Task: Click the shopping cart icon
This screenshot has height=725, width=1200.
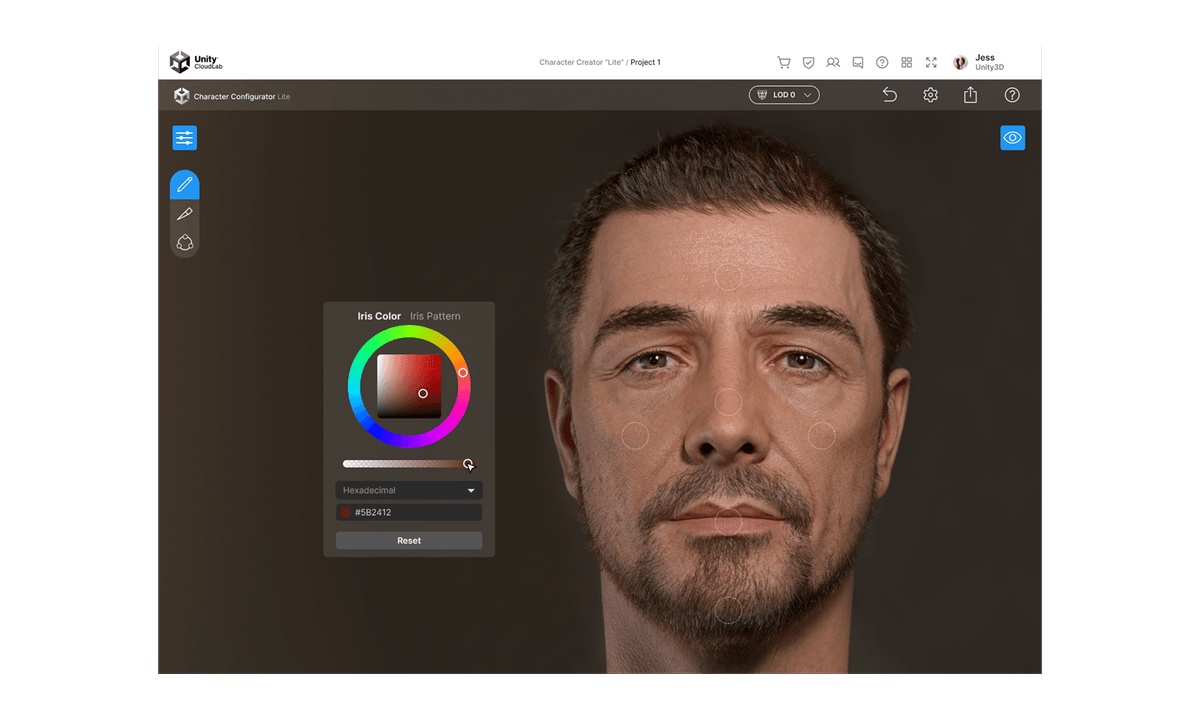Action: point(784,62)
